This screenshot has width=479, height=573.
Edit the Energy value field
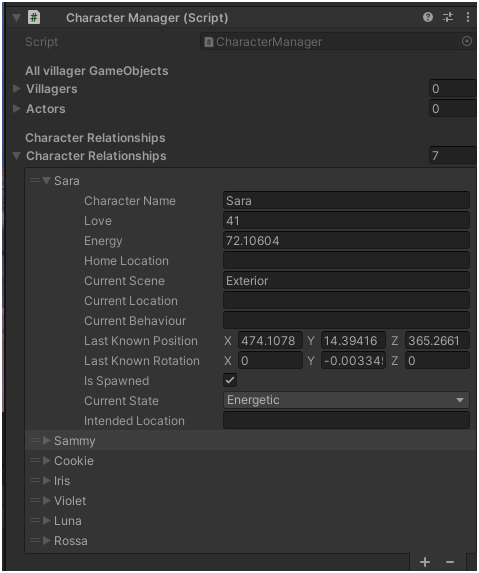pyautogui.click(x=346, y=240)
